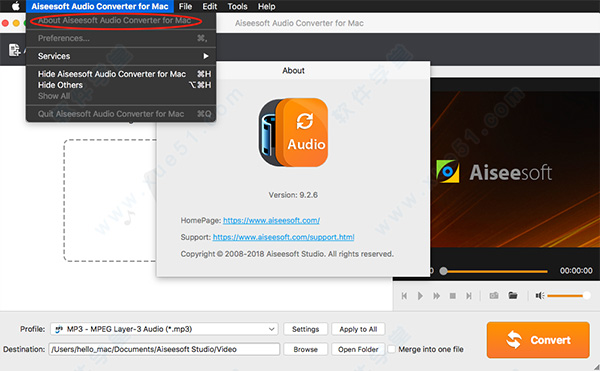Click the playback progress slider
Viewport: 600px width, 371px height.
tap(494, 271)
